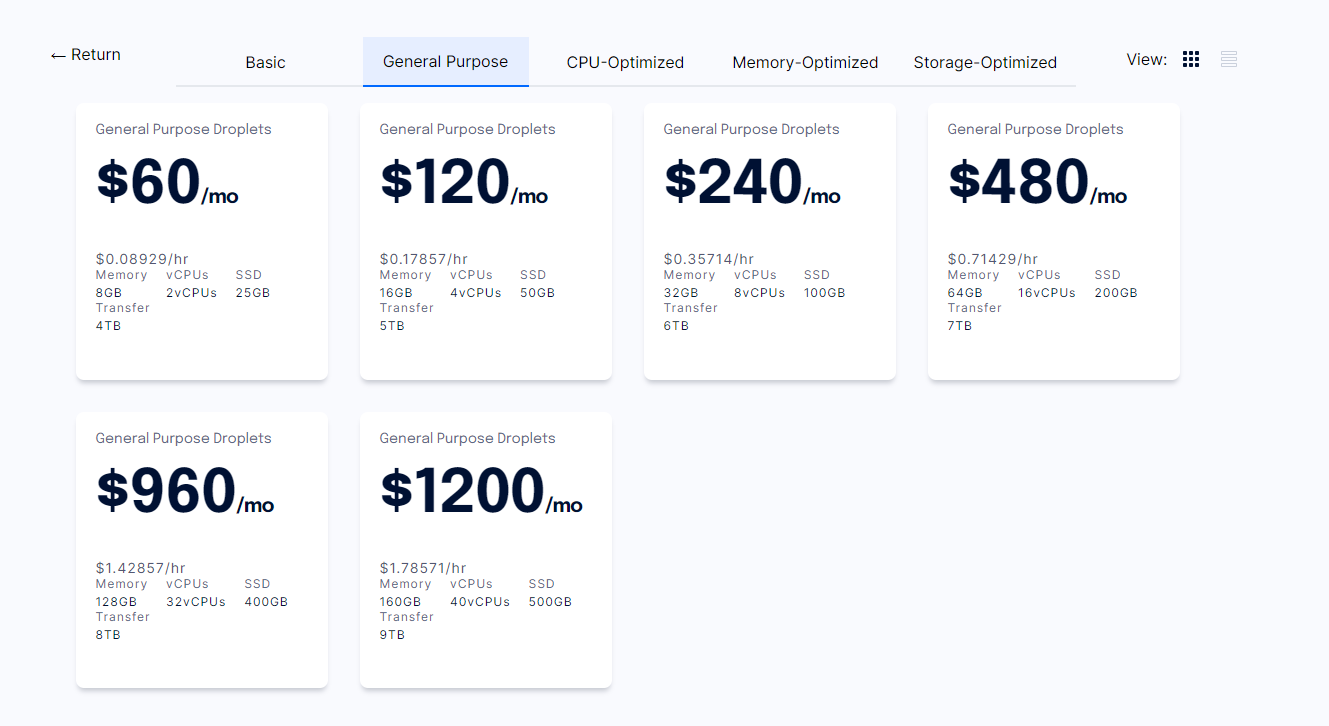Click the 500GB SSD value
1329x726 pixels.
pyautogui.click(x=550, y=602)
